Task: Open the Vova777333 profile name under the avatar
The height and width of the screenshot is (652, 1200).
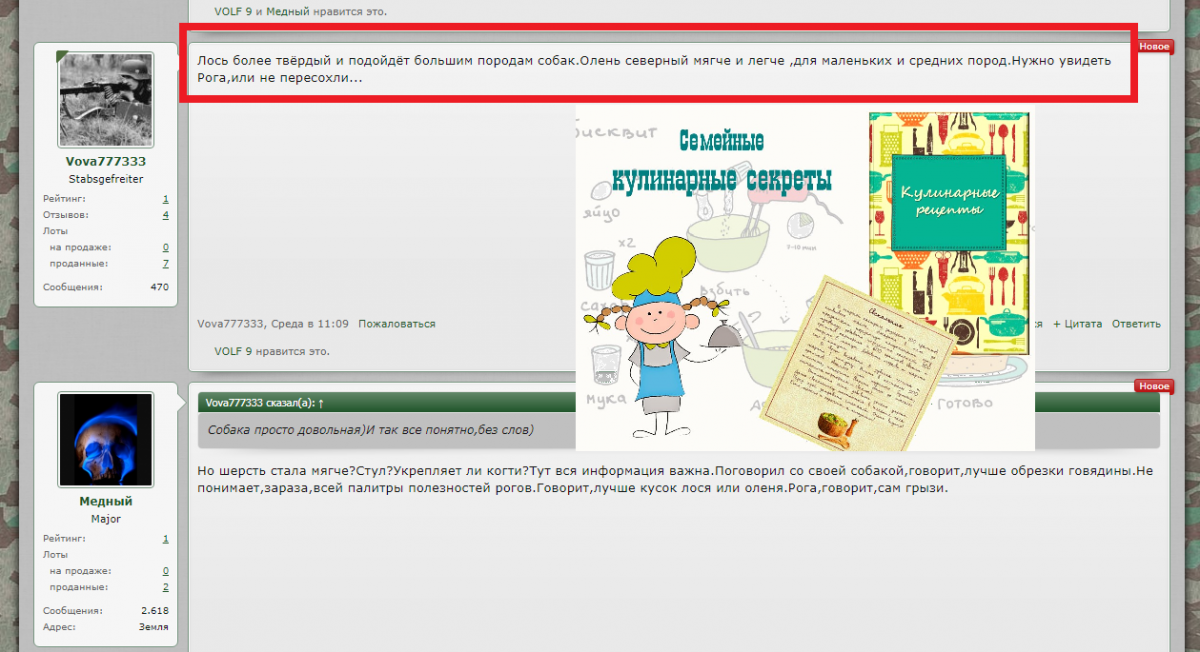Action: pyautogui.click(x=106, y=162)
